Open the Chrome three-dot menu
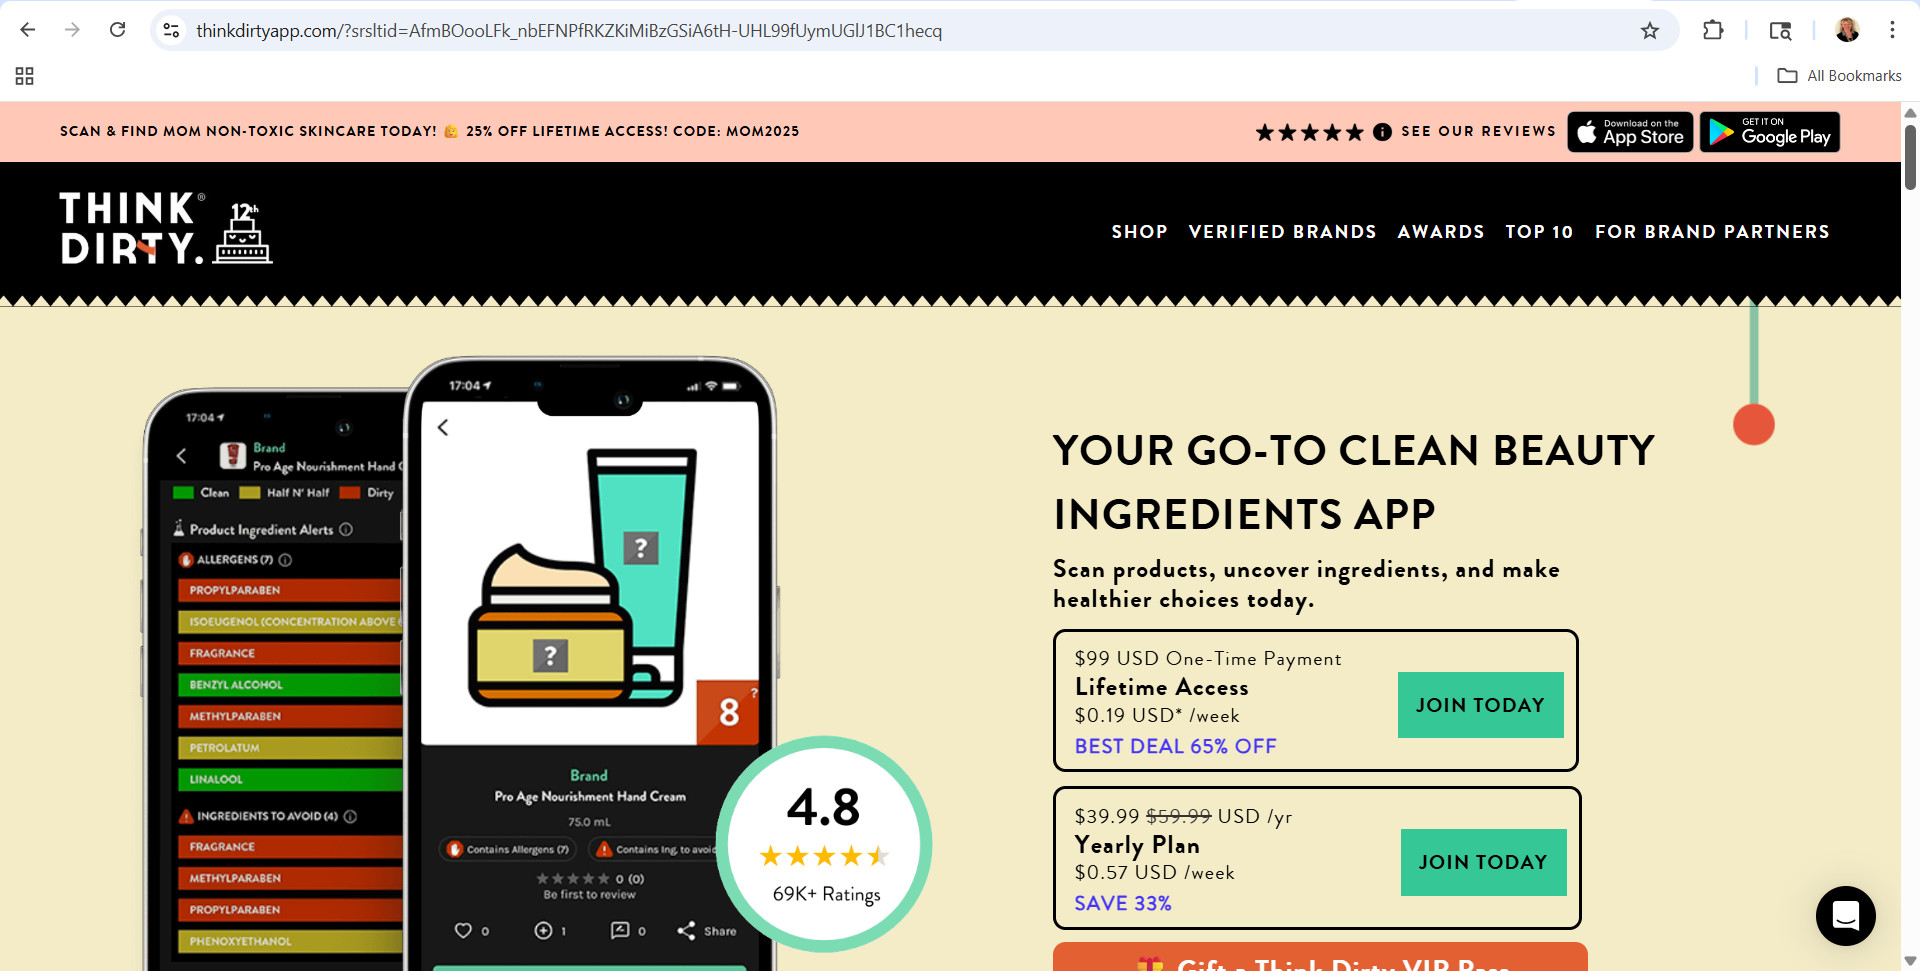Viewport: 1920px width, 971px height. 1892,30
